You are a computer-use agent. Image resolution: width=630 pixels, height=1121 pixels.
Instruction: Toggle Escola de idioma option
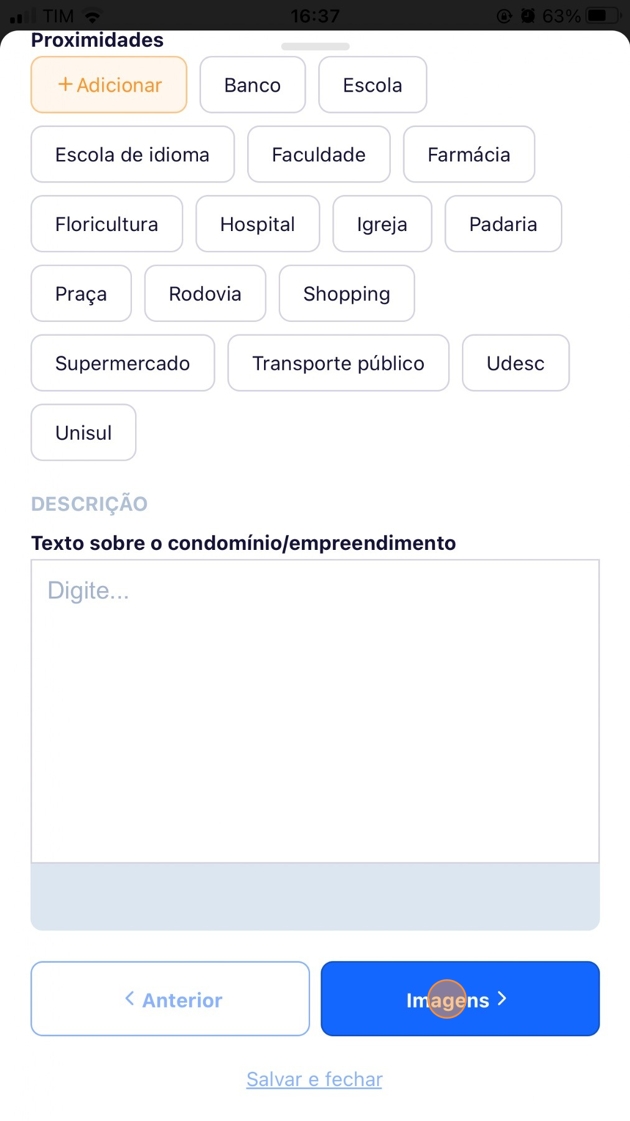[132, 155]
